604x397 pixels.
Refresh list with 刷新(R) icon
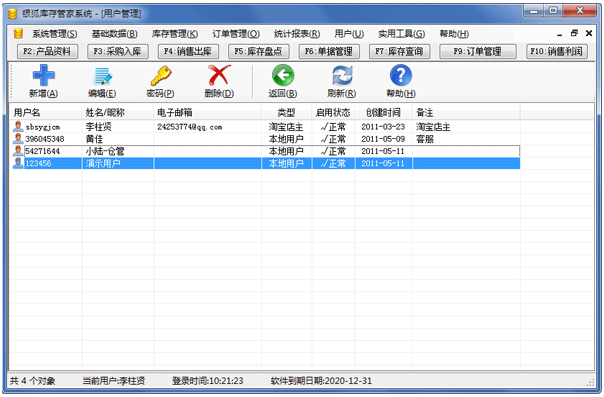(x=342, y=75)
